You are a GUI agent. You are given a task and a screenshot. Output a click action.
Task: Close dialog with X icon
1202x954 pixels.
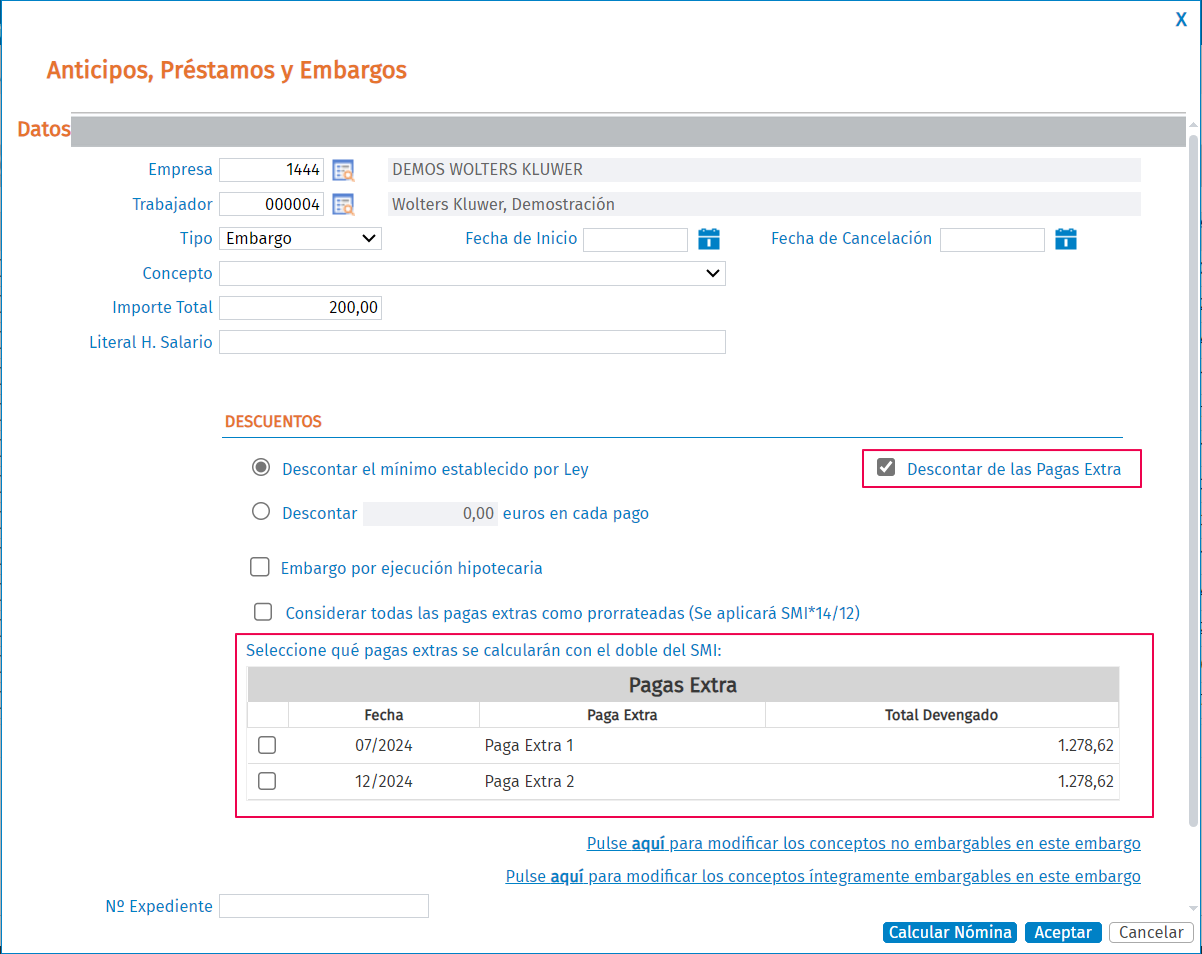tap(1181, 19)
